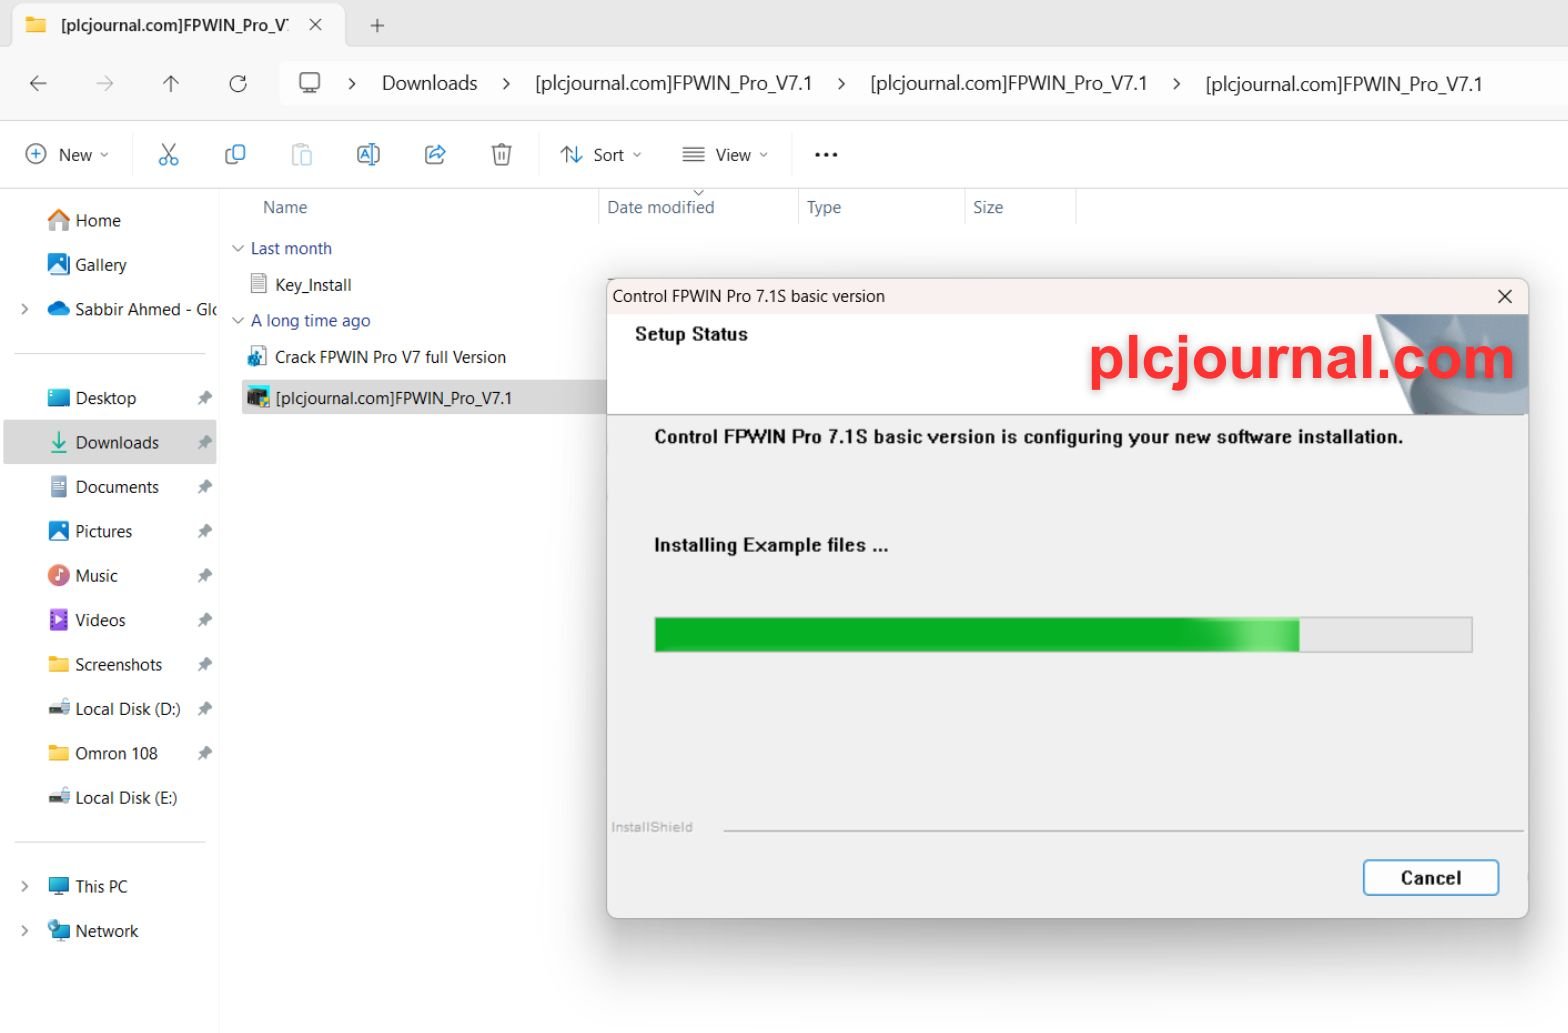Open the See more ellipsis menu
Image resolution: width=1568 pixels, height=1033 pixels.
(x=826, y=154)
